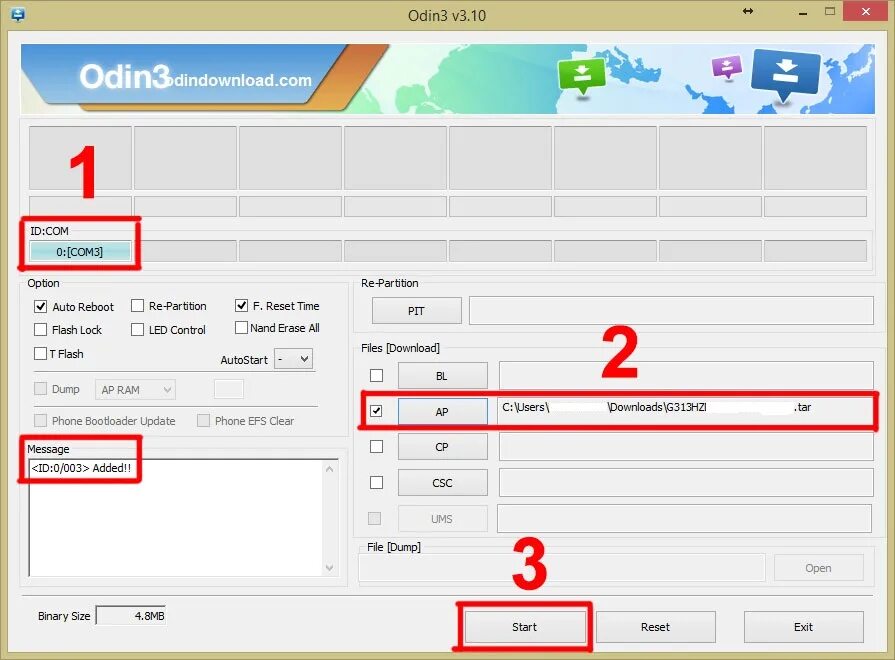Minimize the Odin3 window
This screenshot has width=895, height=660.
click(x=803, y=12)
